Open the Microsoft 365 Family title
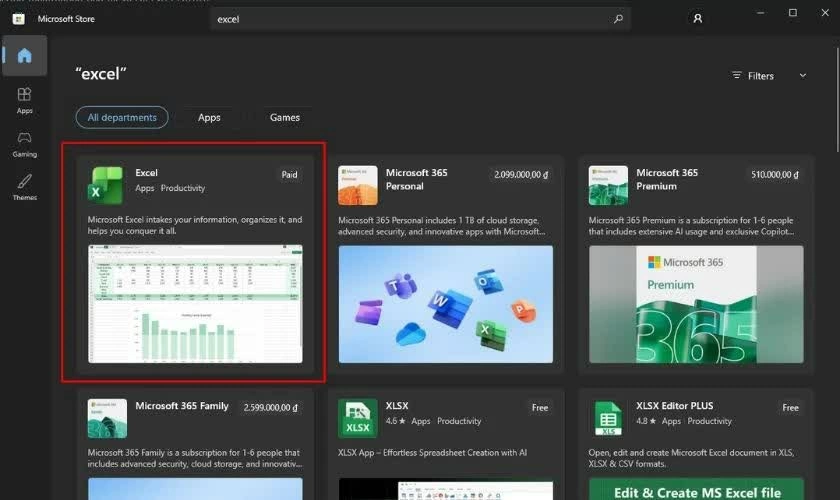This screenshot has width=840, height=500. [182, 406]
